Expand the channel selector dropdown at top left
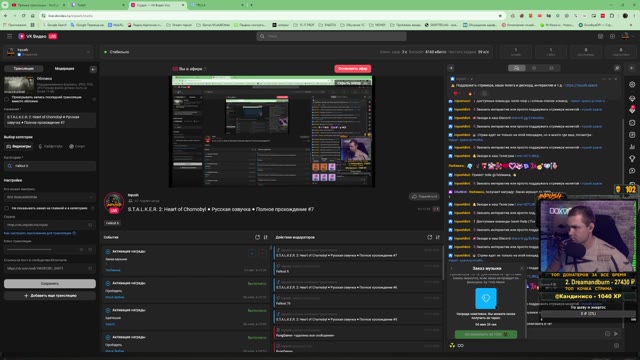Viewport: 640px width, 360px height. 88,52
